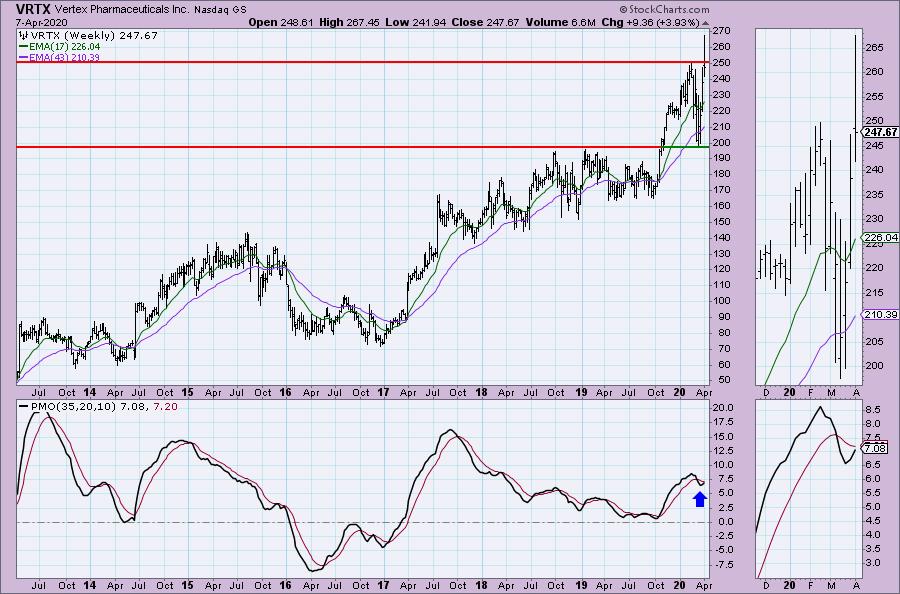Image resolution: width=900 pixels, height=594 pixels.
Task: Click the 17.5 PMO axis label
Action: (x=722, y=422)
